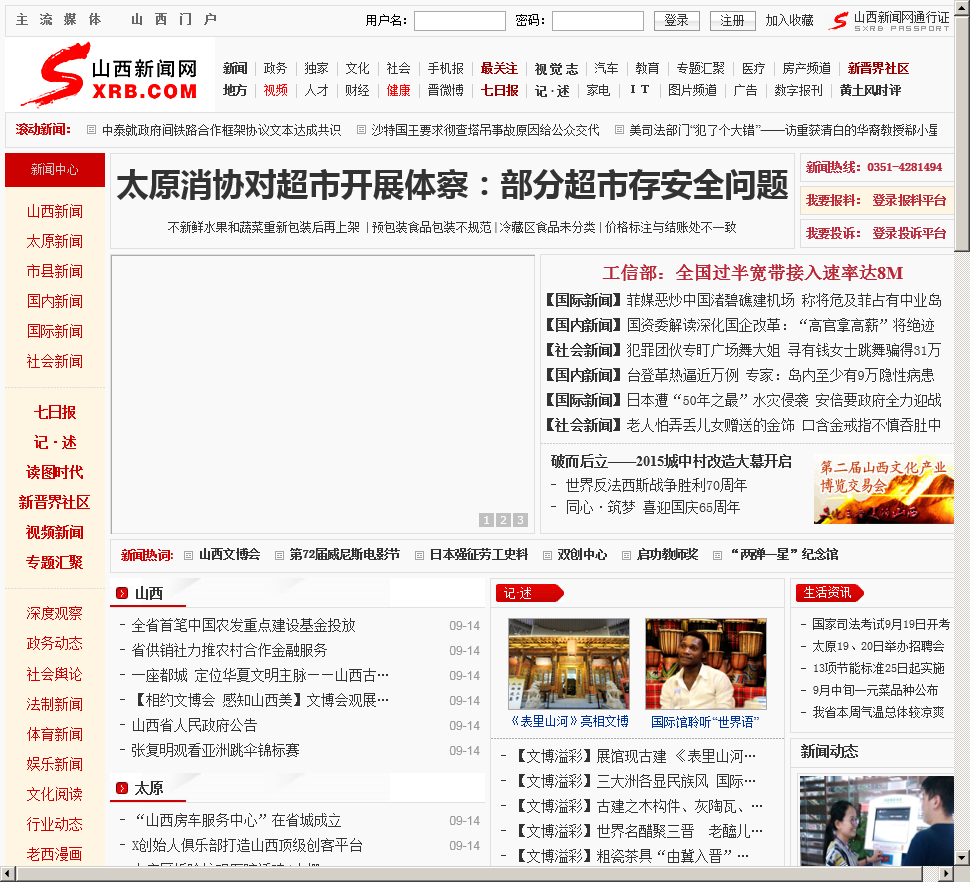Click the bullet icon before 山西文博会
Image resolution: width=970 pixels, height=882 pixels.
point(189,555)
